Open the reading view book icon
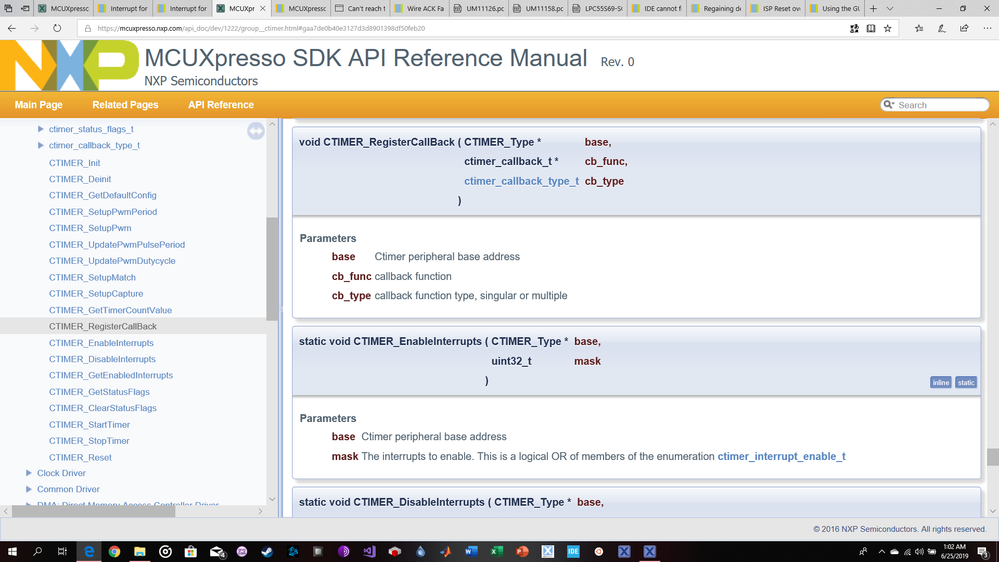This screenshot has height=562, width=999. [871, 28]
